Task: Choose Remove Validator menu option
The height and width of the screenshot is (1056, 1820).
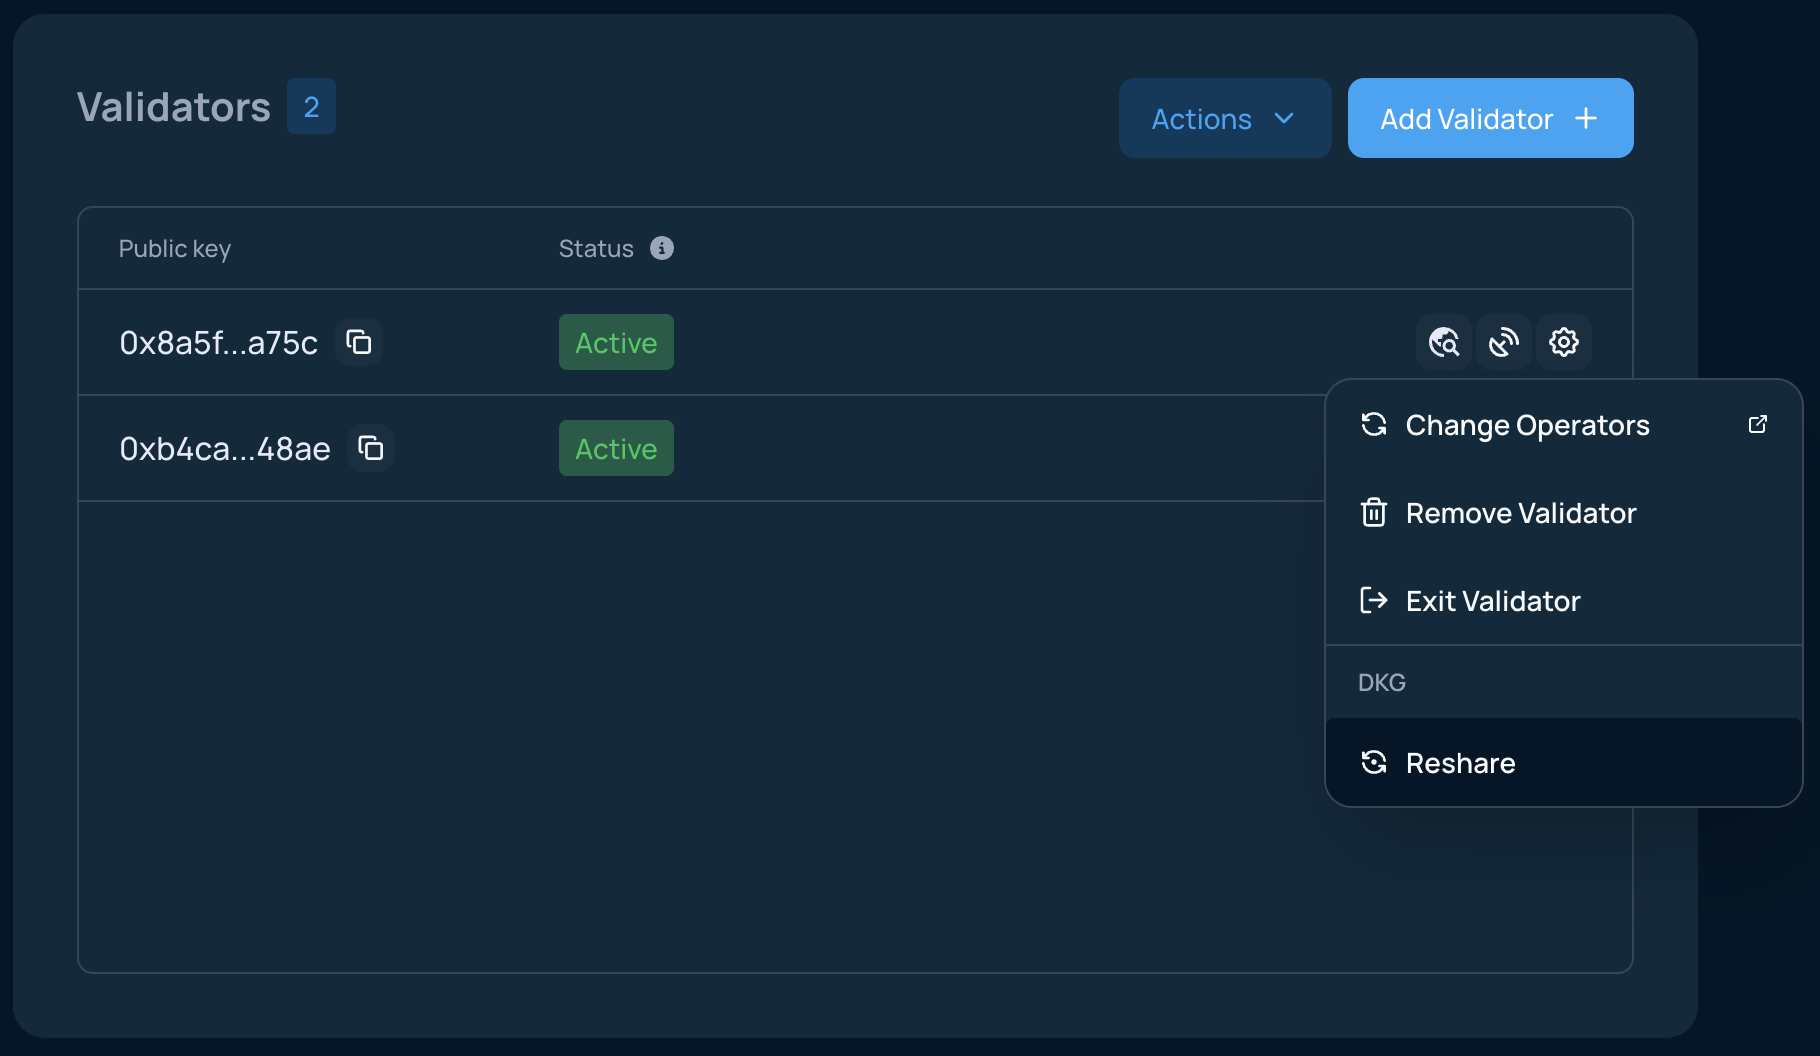Action: 1564,513
